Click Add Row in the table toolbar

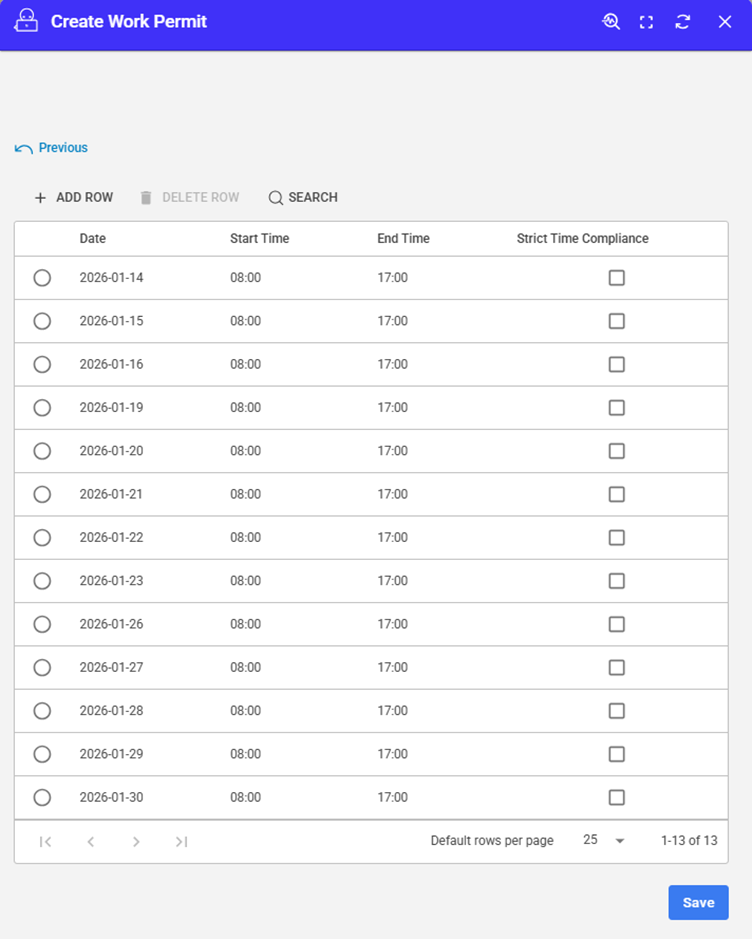coord(73,198)
